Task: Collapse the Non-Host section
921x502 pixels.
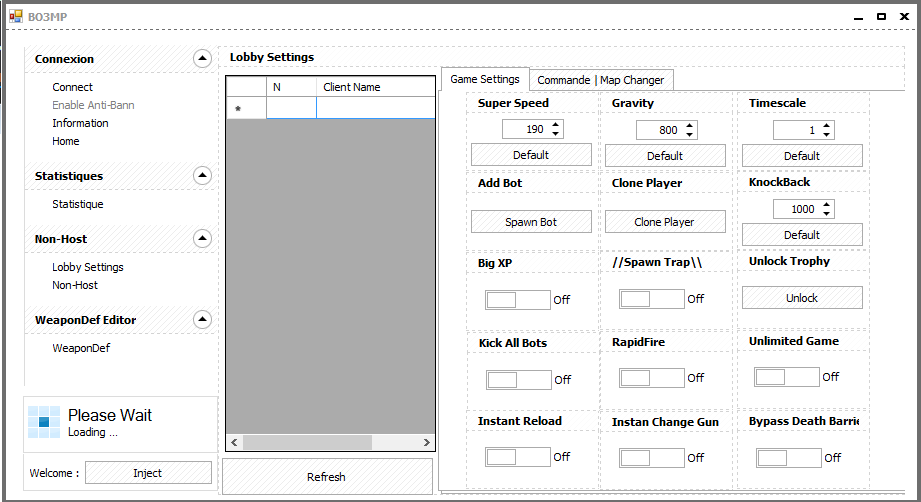Action: click(202, 238)
